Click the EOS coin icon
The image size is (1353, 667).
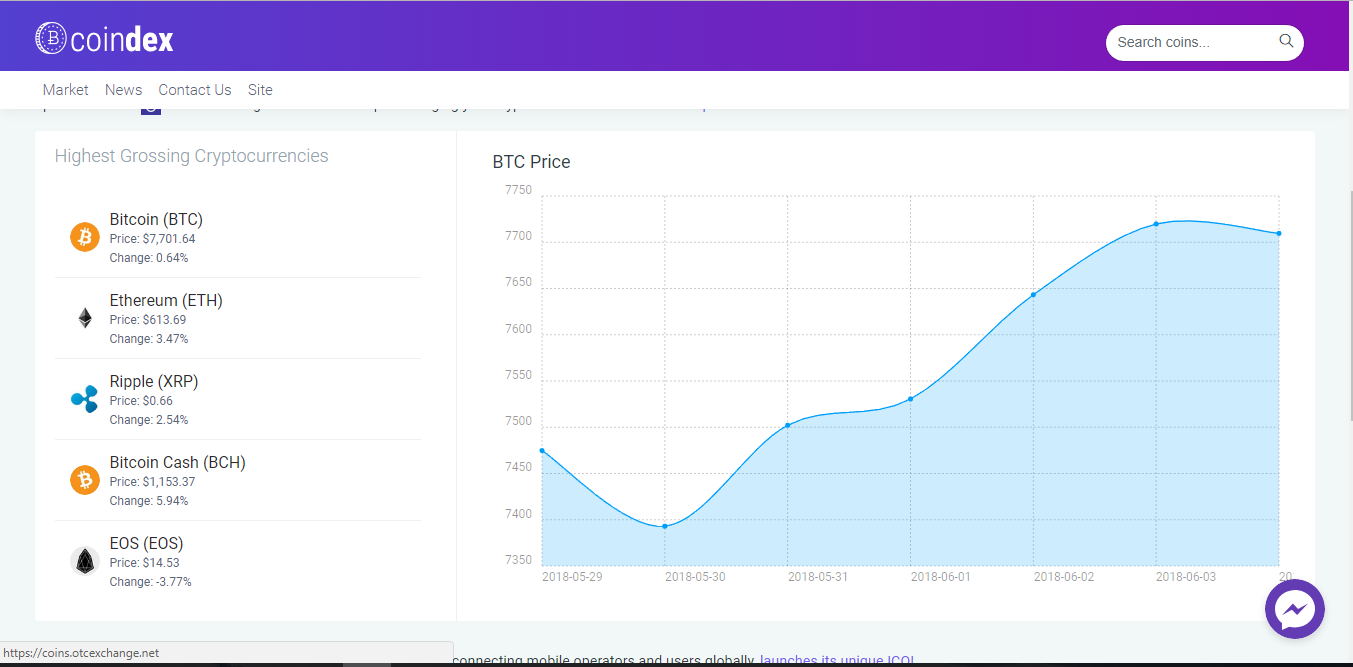pyautogui.click(x=85, y=561)
